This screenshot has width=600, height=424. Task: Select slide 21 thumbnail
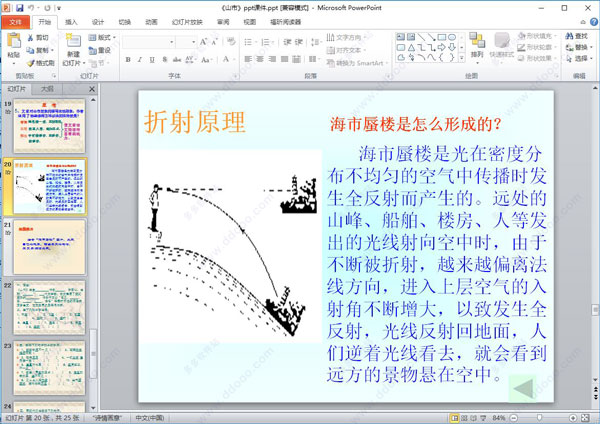coord(49,246)
